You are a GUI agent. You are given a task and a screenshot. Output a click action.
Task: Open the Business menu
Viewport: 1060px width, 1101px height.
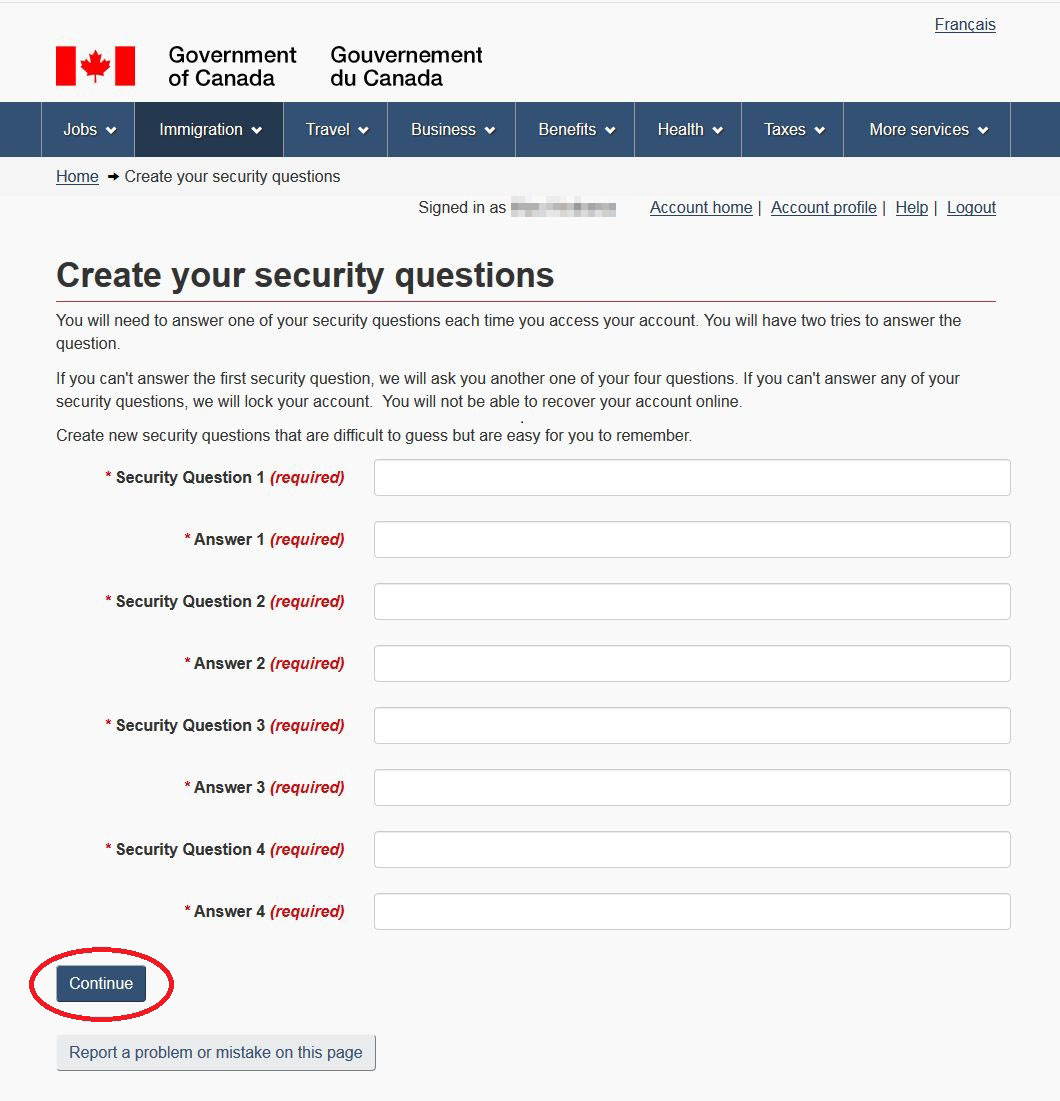click(x=451, y=130)
